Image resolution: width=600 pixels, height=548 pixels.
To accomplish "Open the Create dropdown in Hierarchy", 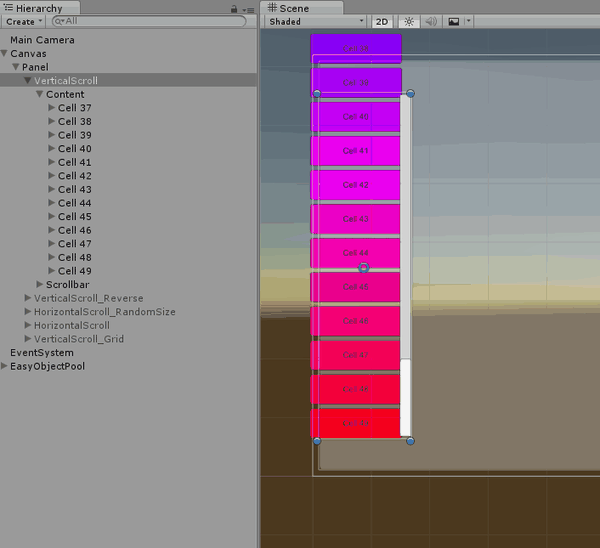I will 23,22.
